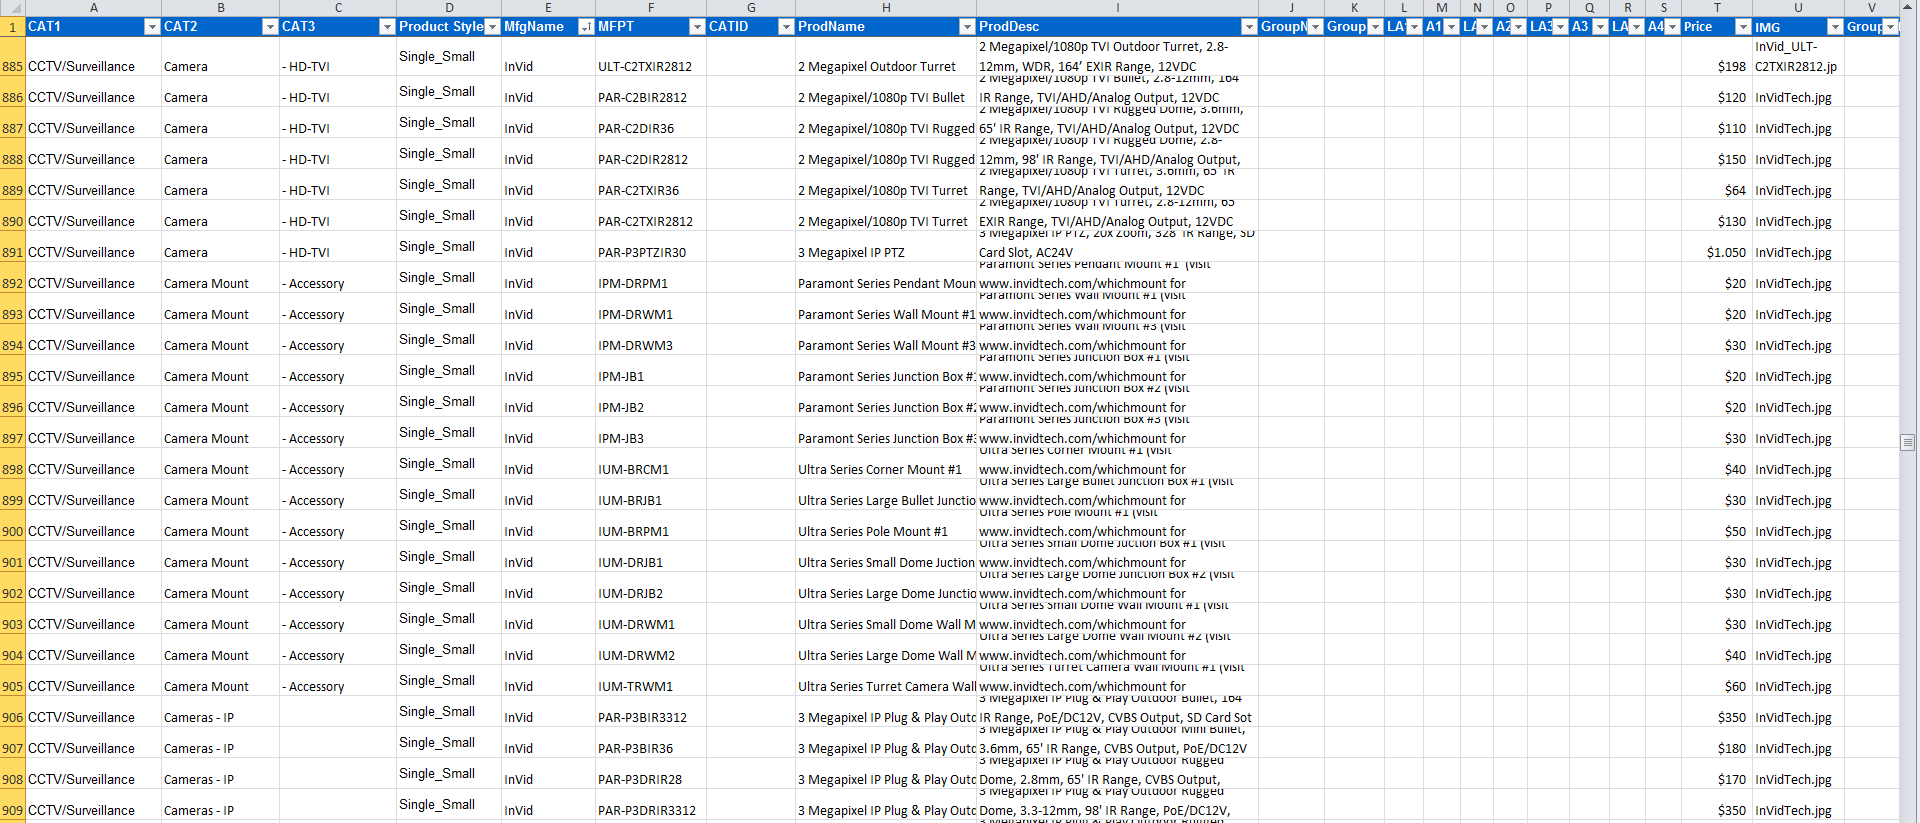Open the A3 filter dropdown
Screen dimensions: 1920x823
(x=1600, y=27)
